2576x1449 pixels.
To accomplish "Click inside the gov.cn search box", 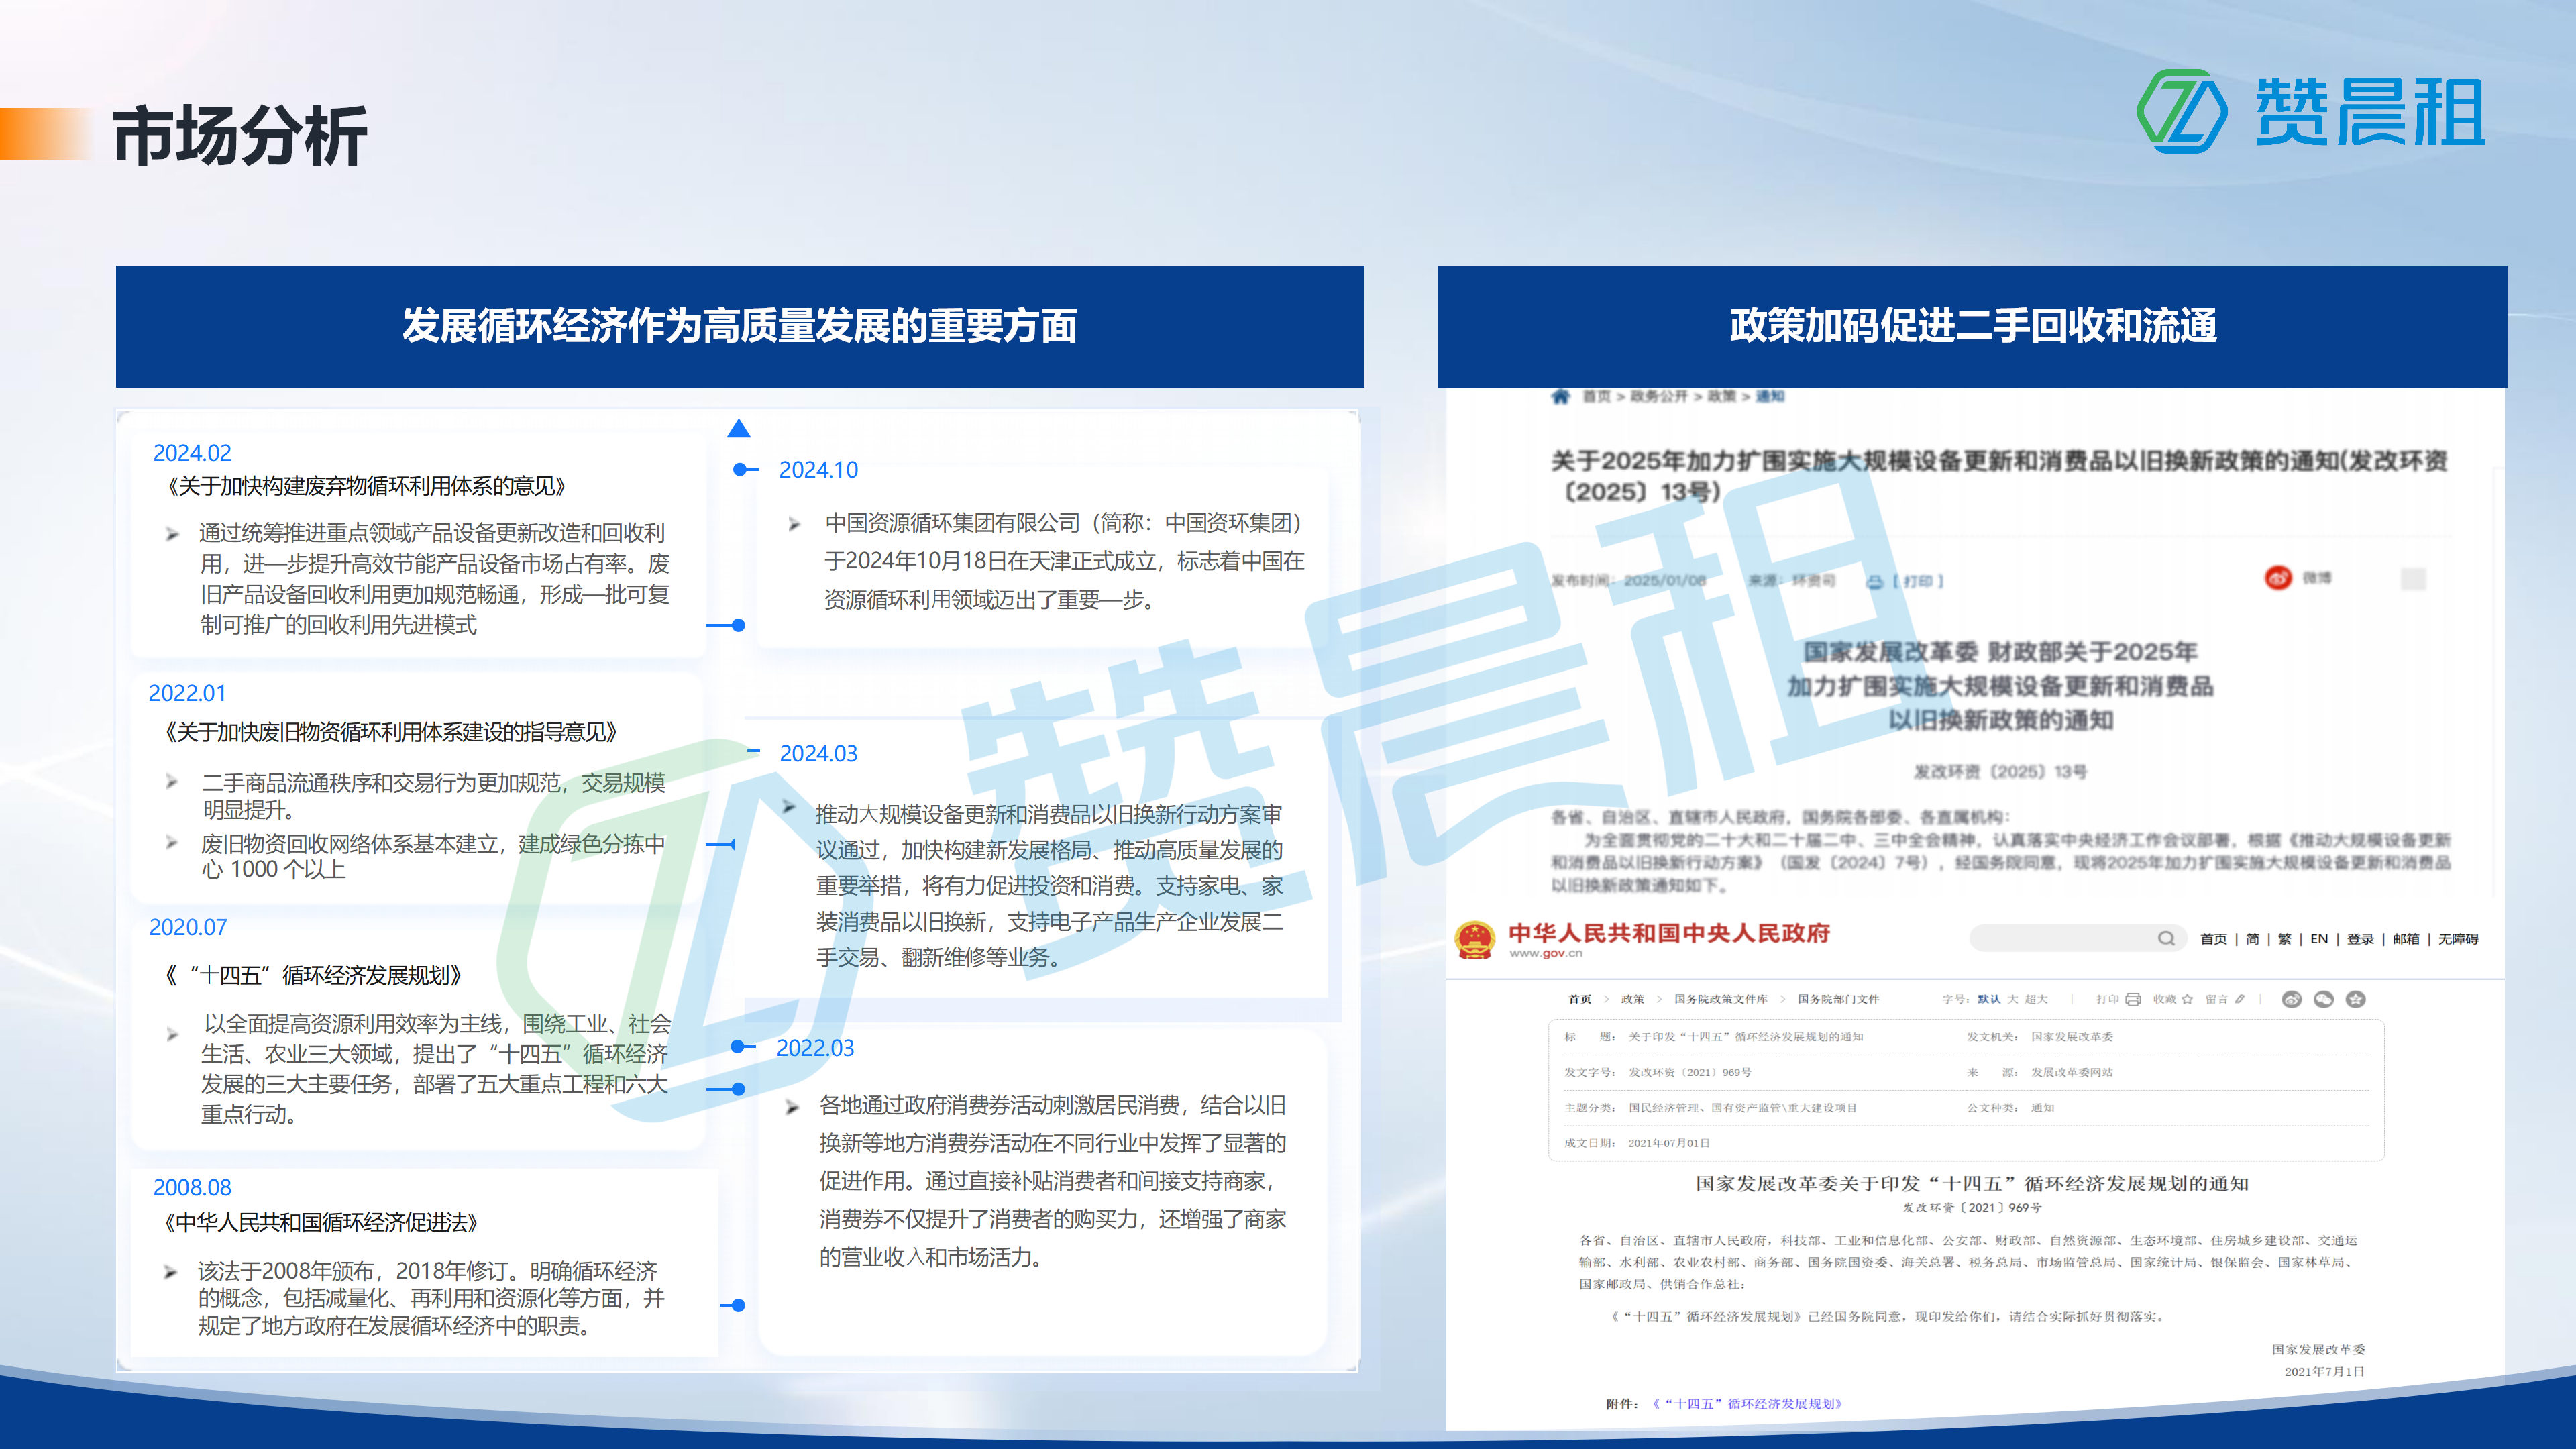I will click(x=2060, y=938).
